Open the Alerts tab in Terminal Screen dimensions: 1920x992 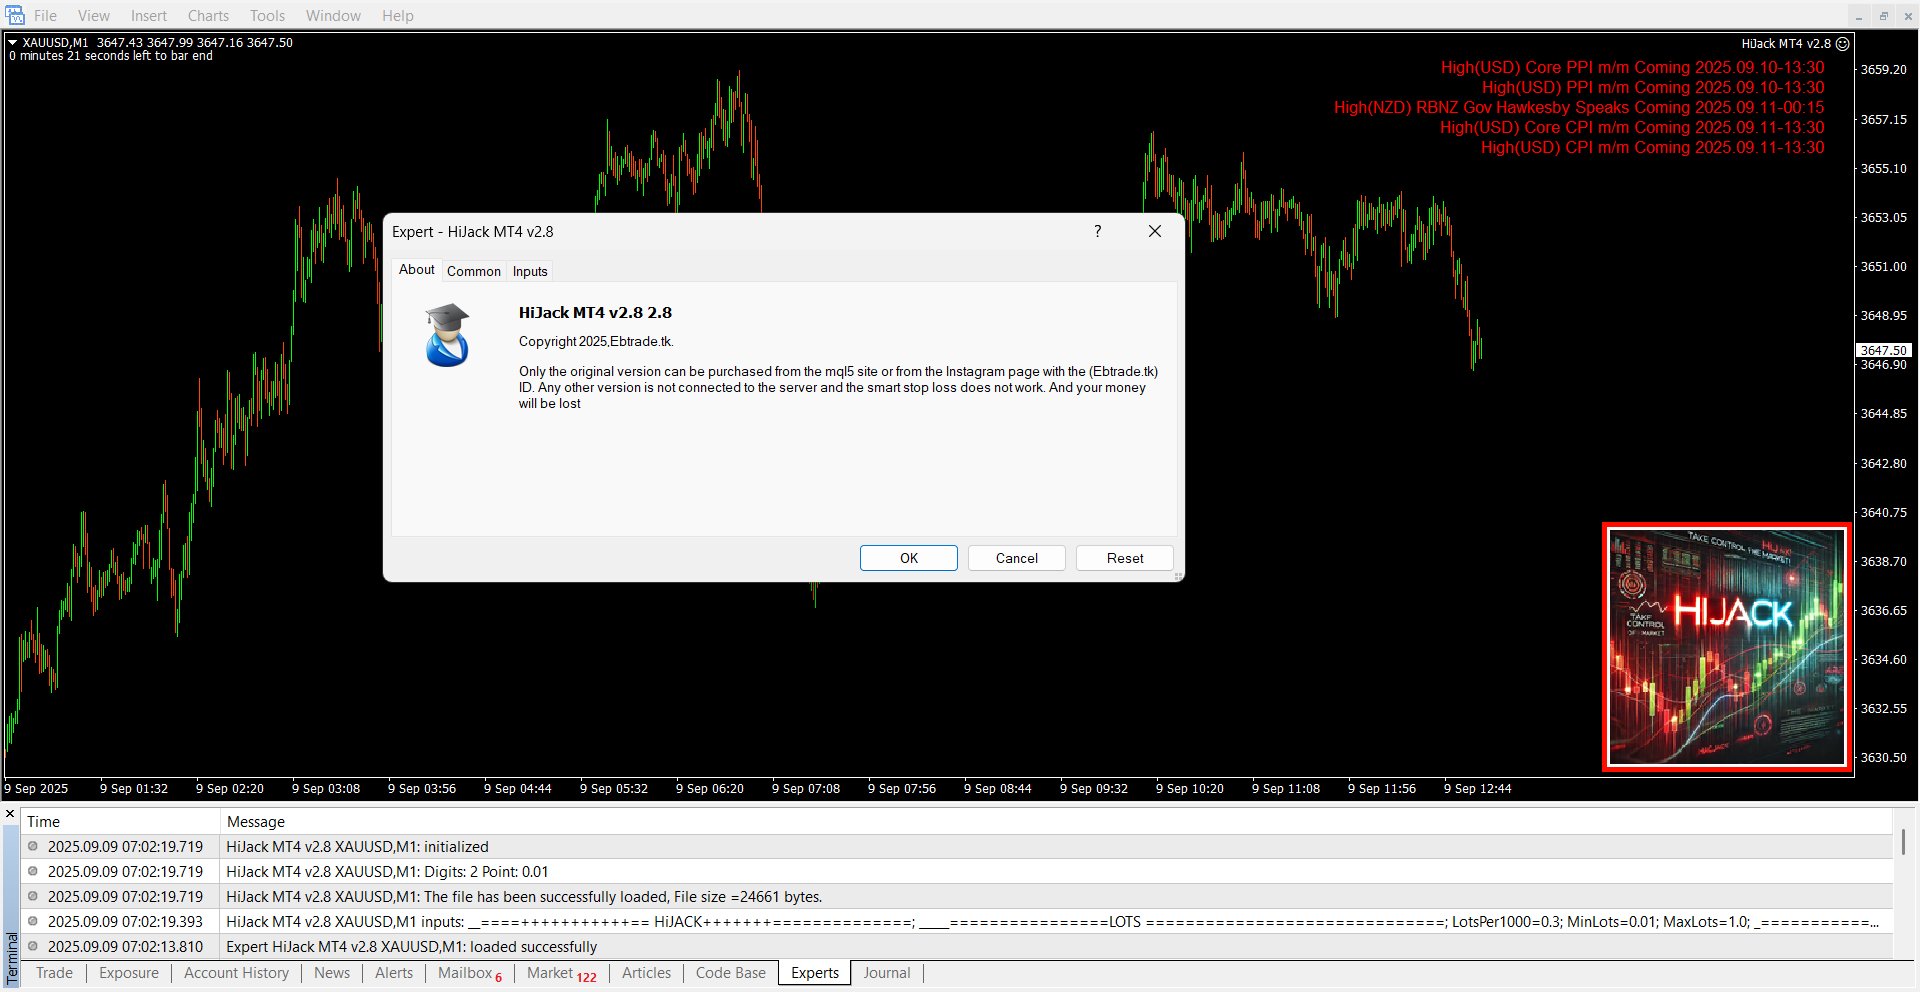(x=394, y=973)
